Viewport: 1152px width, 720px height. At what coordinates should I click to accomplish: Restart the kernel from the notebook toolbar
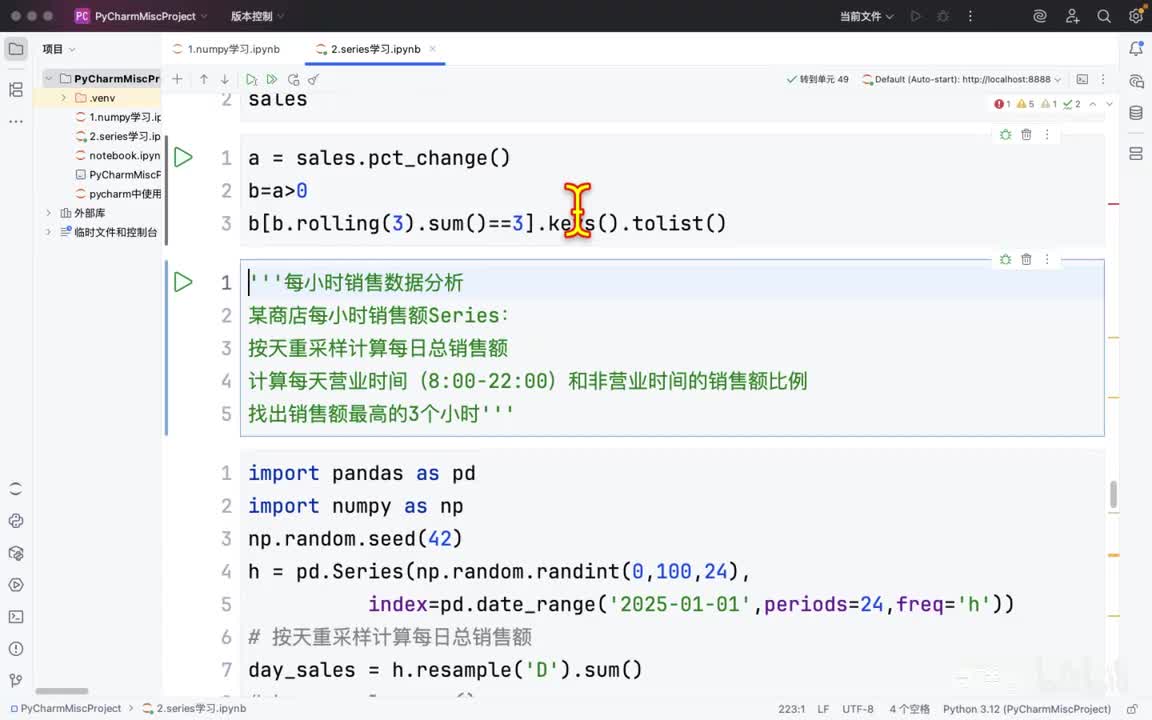click(293, 79)
